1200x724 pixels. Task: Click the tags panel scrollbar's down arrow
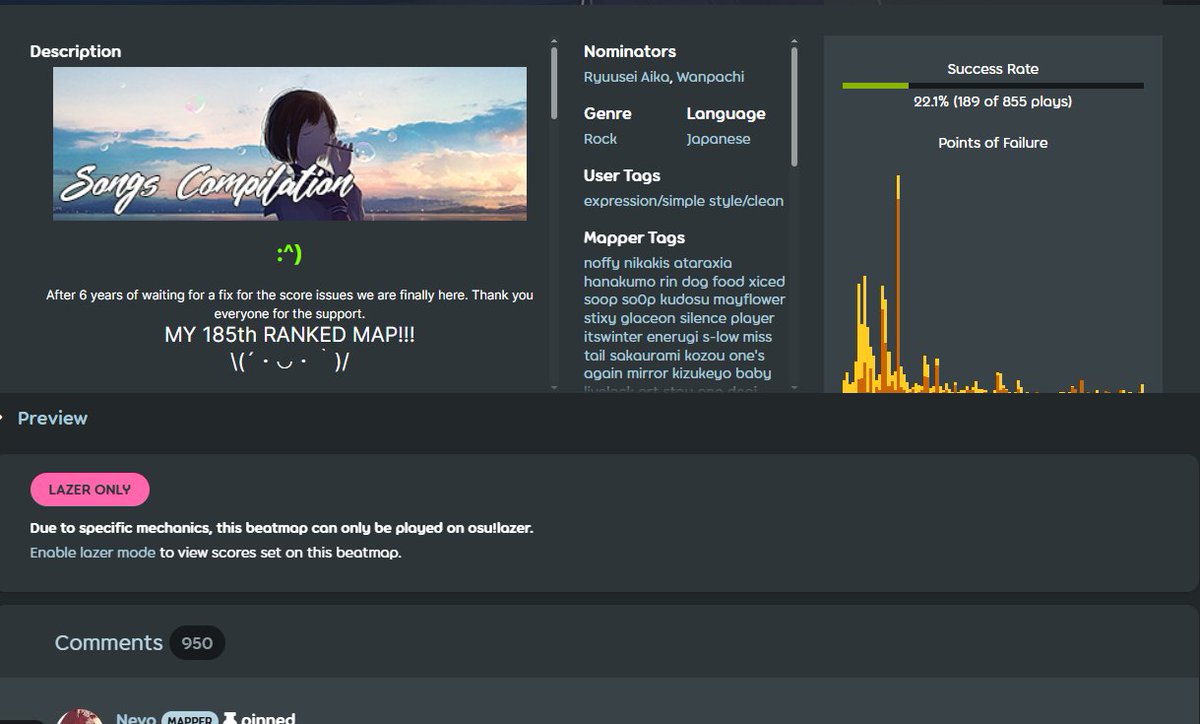pyautogui.click(x=794, y=387)
